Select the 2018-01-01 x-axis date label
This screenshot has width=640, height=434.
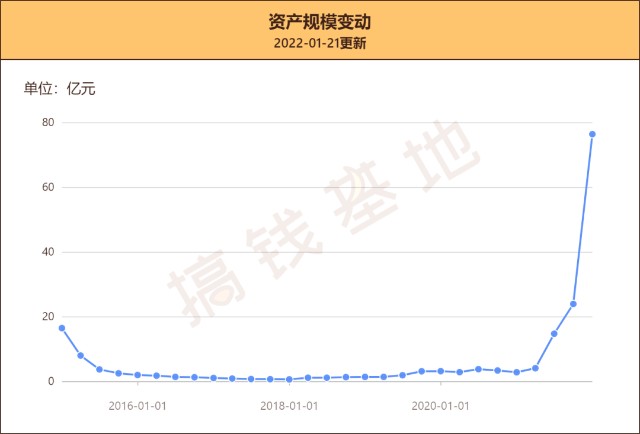289,406
